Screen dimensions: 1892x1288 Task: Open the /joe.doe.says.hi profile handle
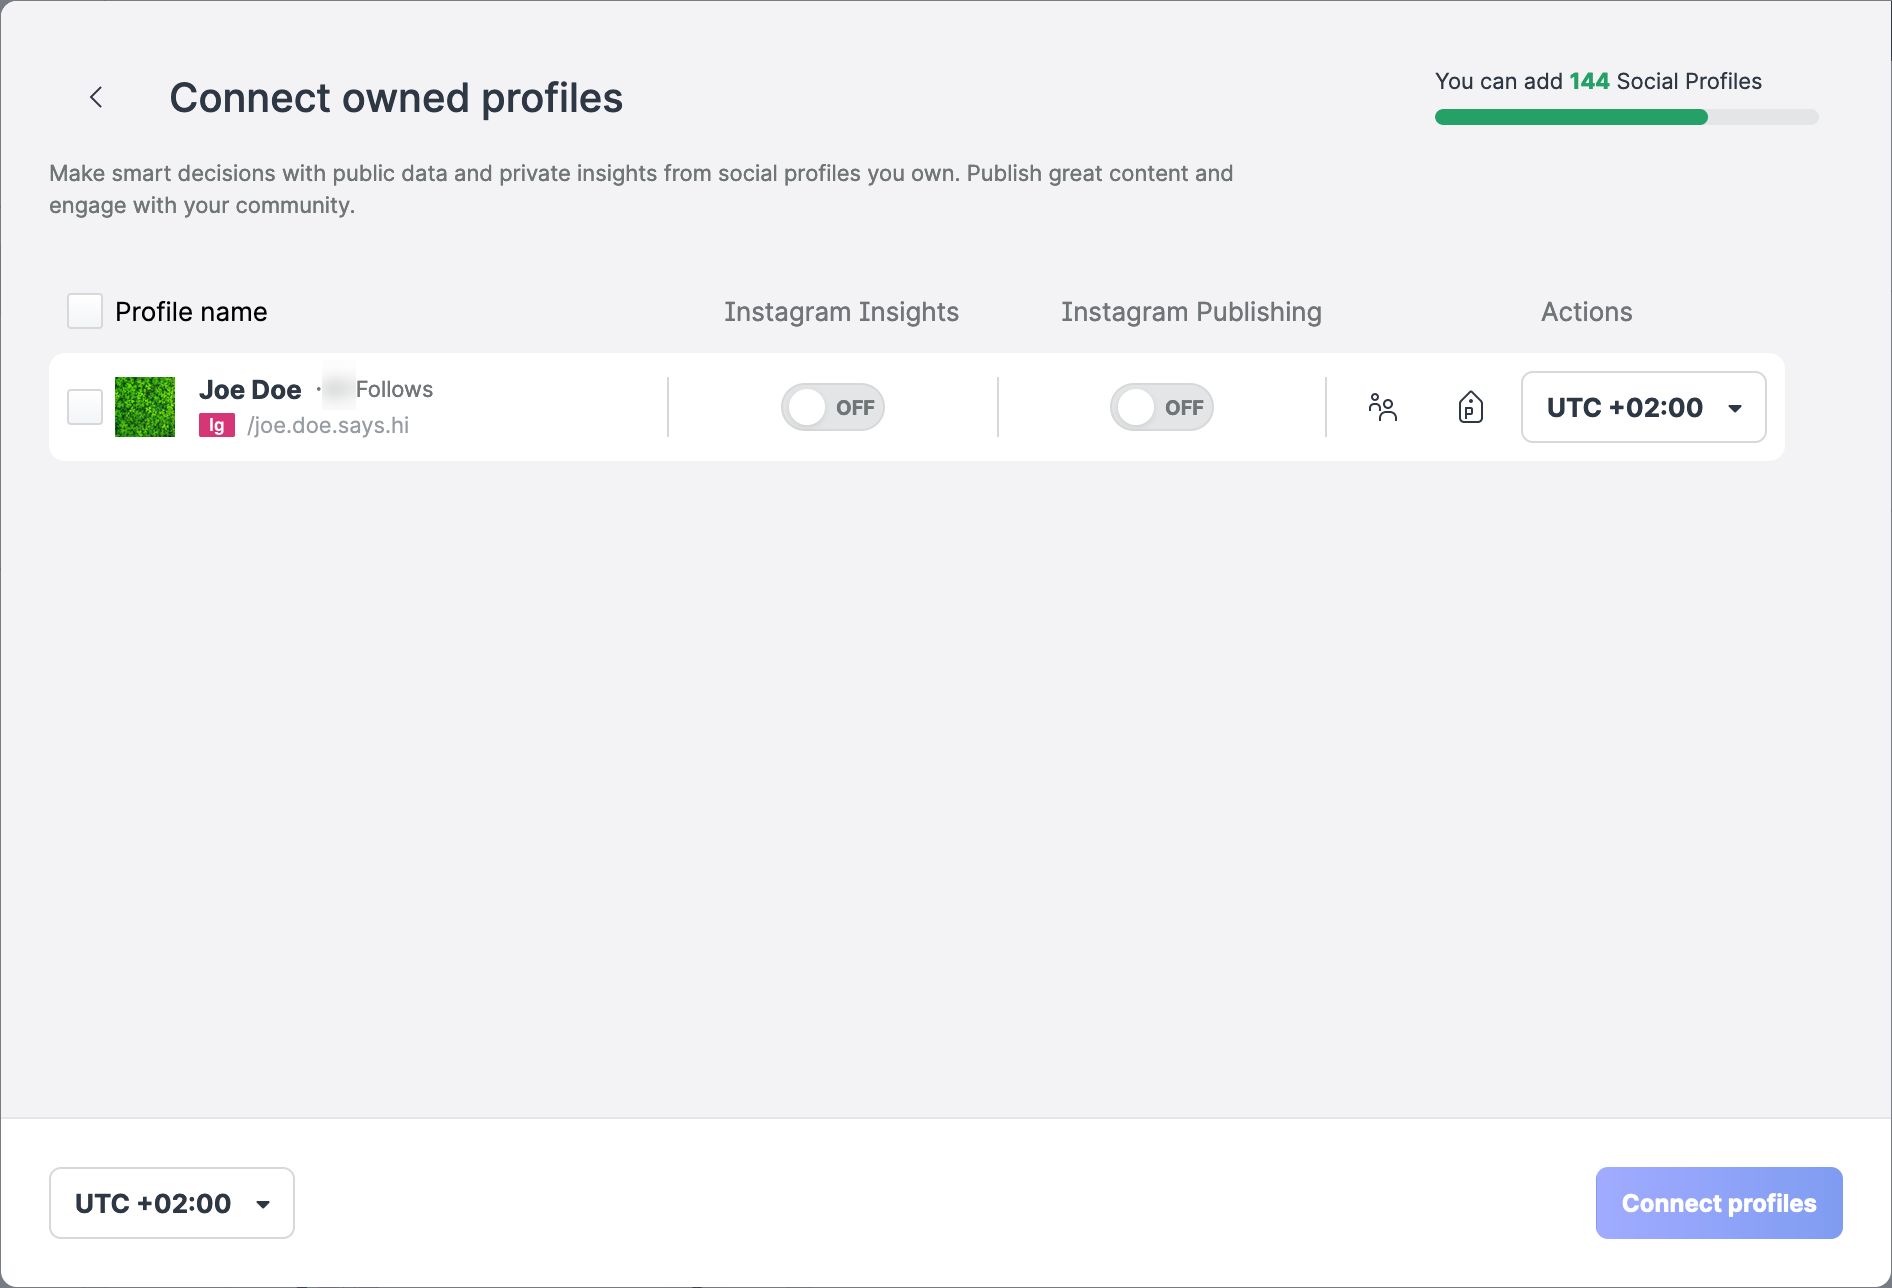pyautogui.click(x=328, y=425)
